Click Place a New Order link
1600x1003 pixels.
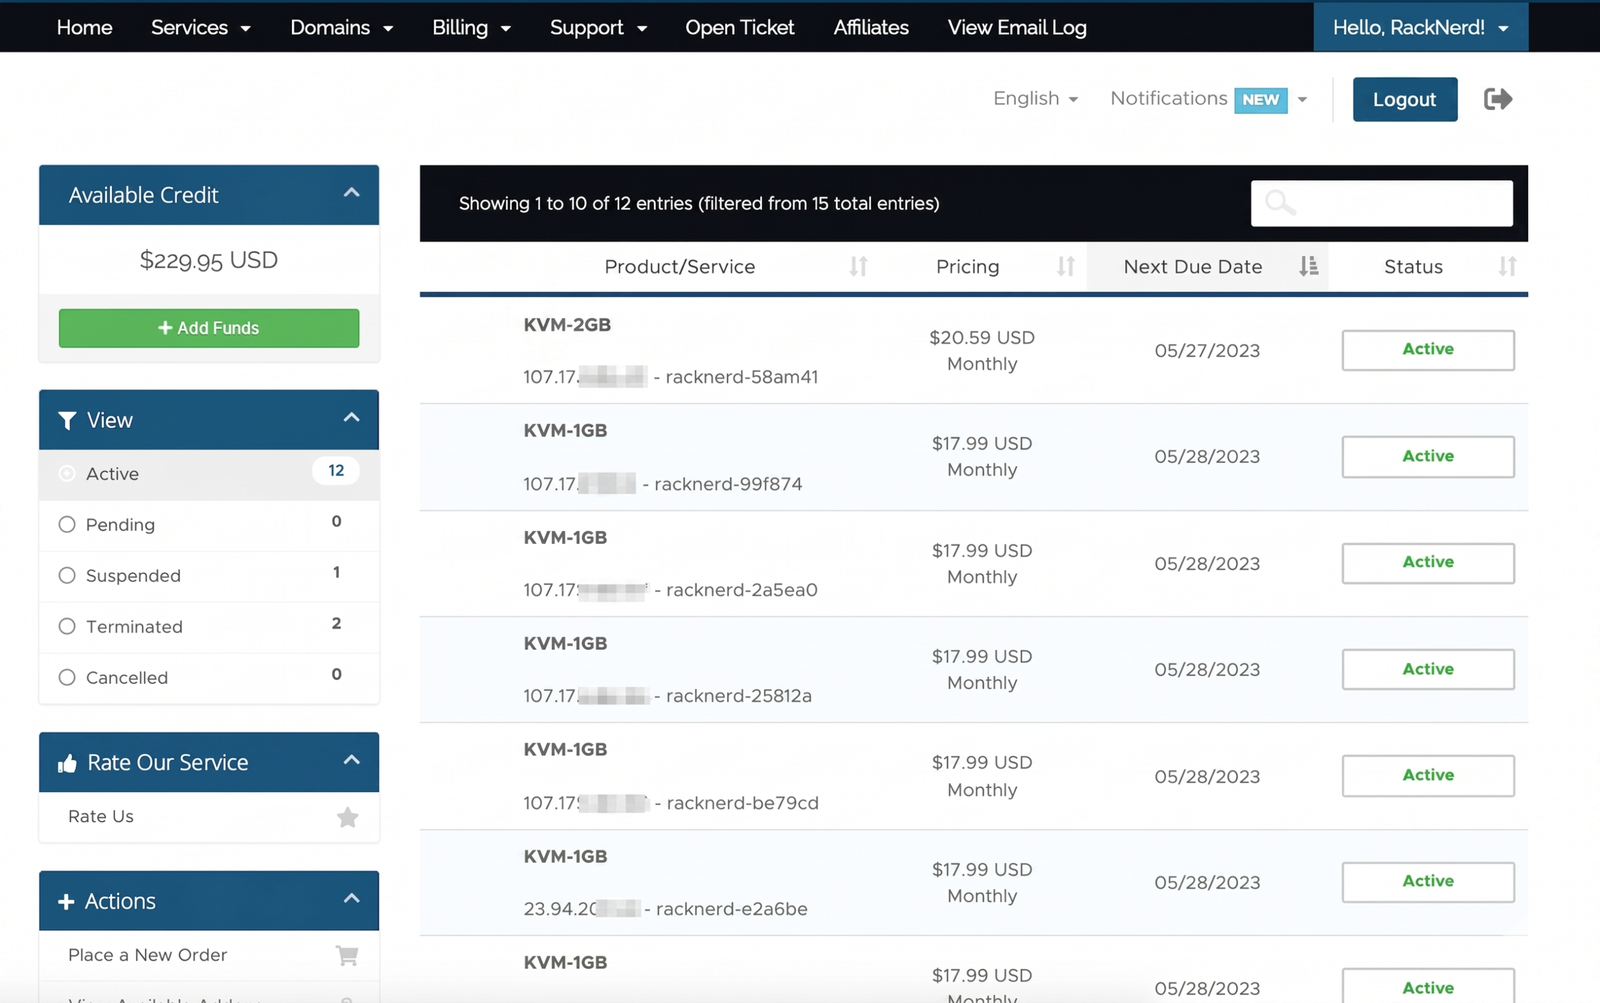coord(148,955)
